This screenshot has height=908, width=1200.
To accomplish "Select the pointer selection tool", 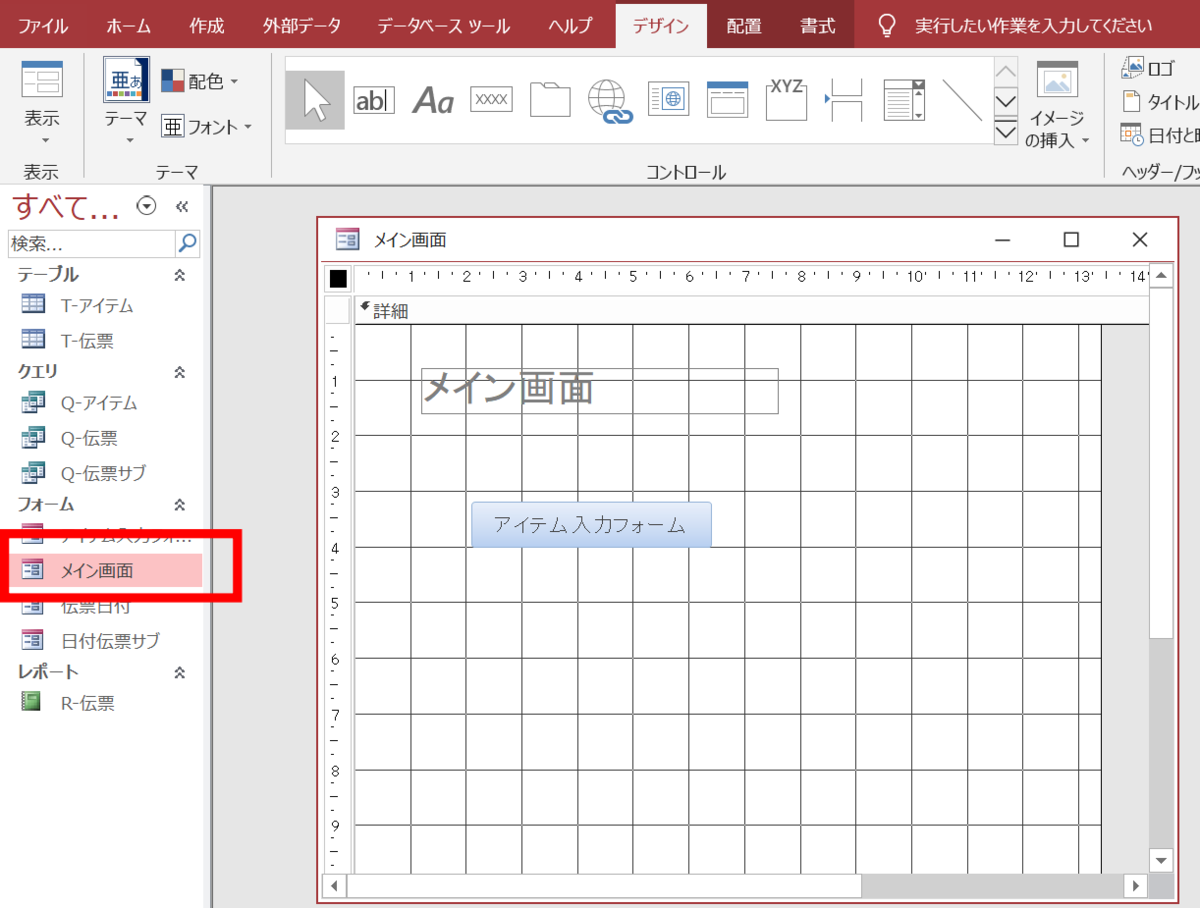I will point(315,100).
